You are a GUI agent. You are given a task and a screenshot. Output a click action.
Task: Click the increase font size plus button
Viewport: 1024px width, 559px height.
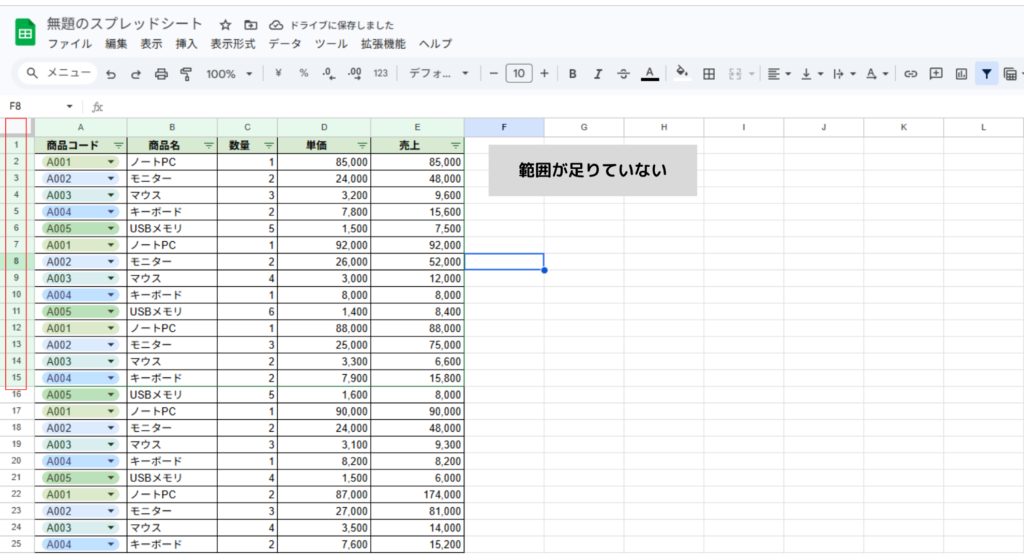click(544, 74)
